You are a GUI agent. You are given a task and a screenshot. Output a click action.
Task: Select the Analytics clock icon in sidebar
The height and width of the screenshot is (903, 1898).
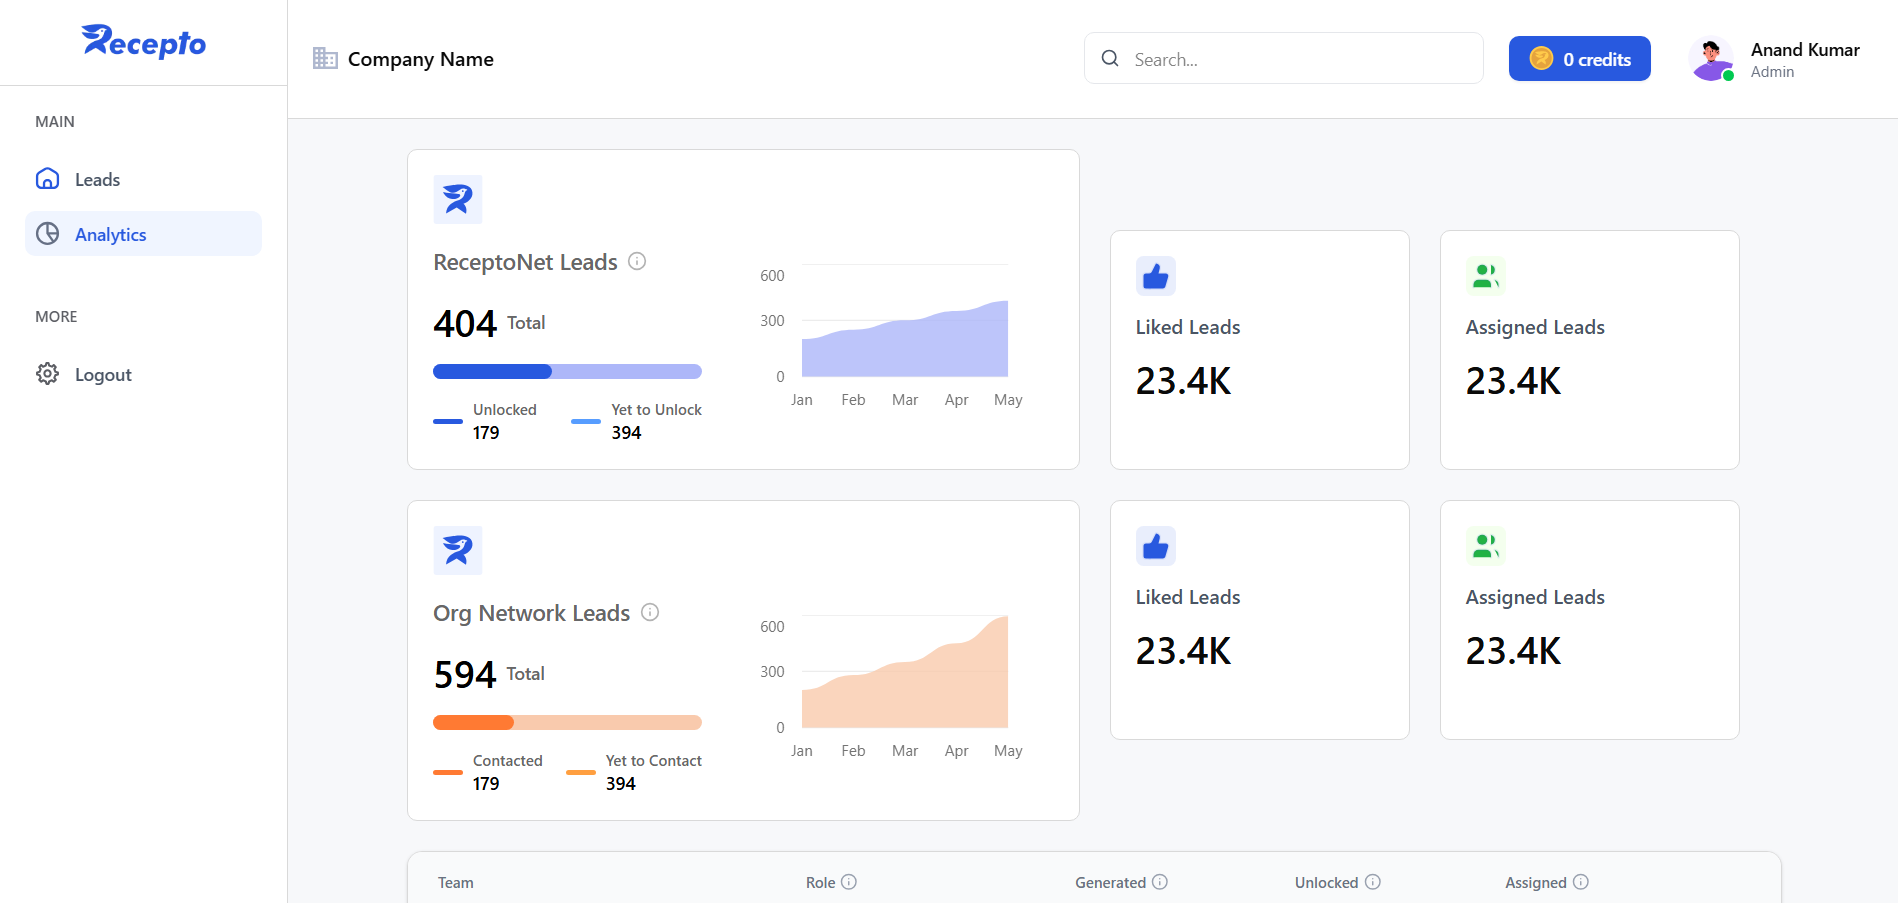click(47, 233)
